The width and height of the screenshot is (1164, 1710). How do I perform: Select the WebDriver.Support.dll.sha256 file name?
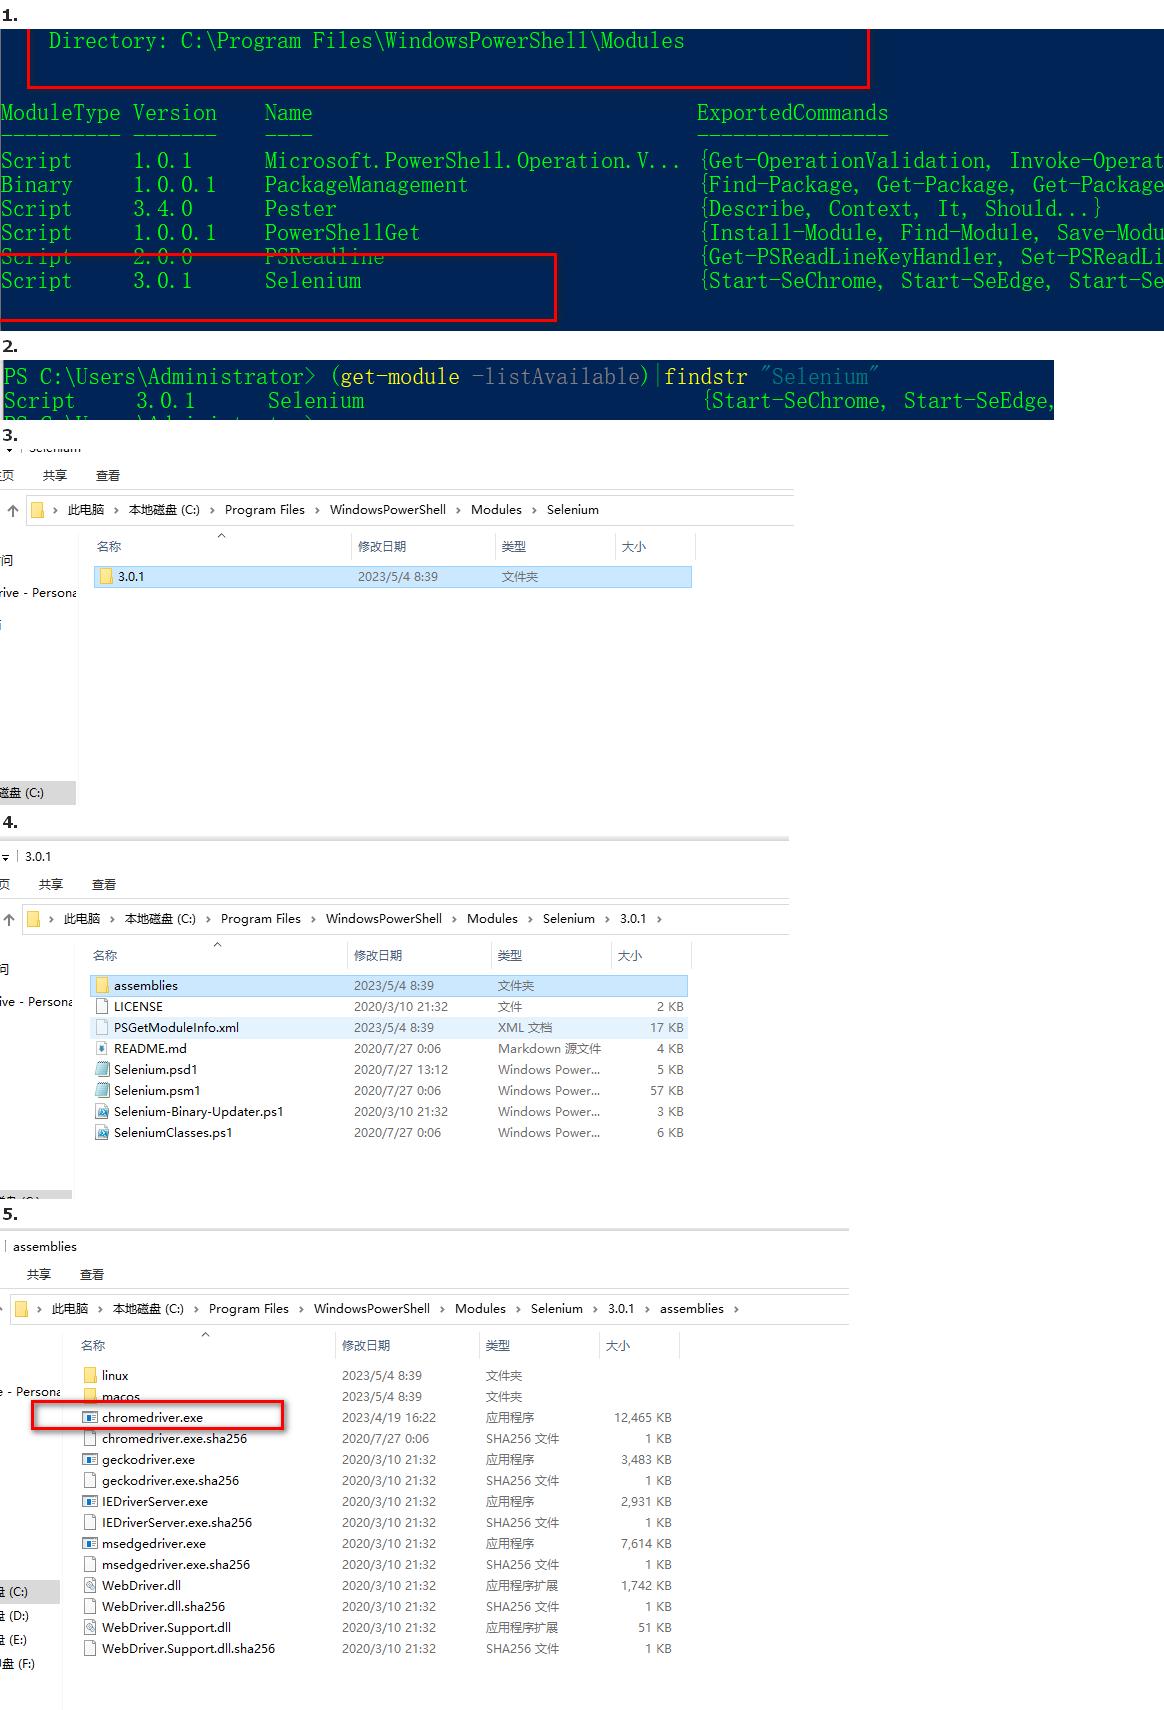[x=188, y=1649]
